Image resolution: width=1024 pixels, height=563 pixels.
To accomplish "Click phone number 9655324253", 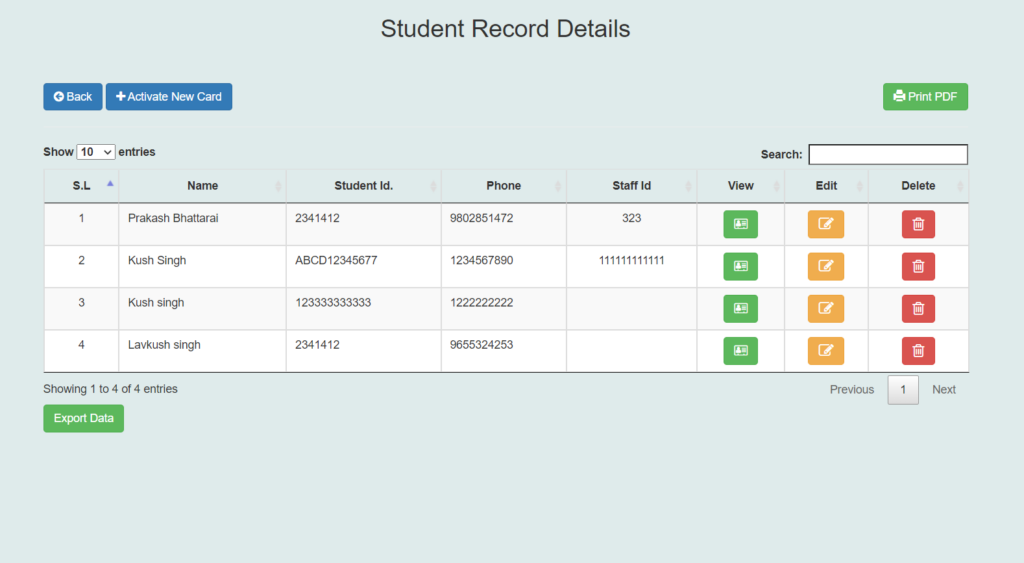I will (481, 345).
